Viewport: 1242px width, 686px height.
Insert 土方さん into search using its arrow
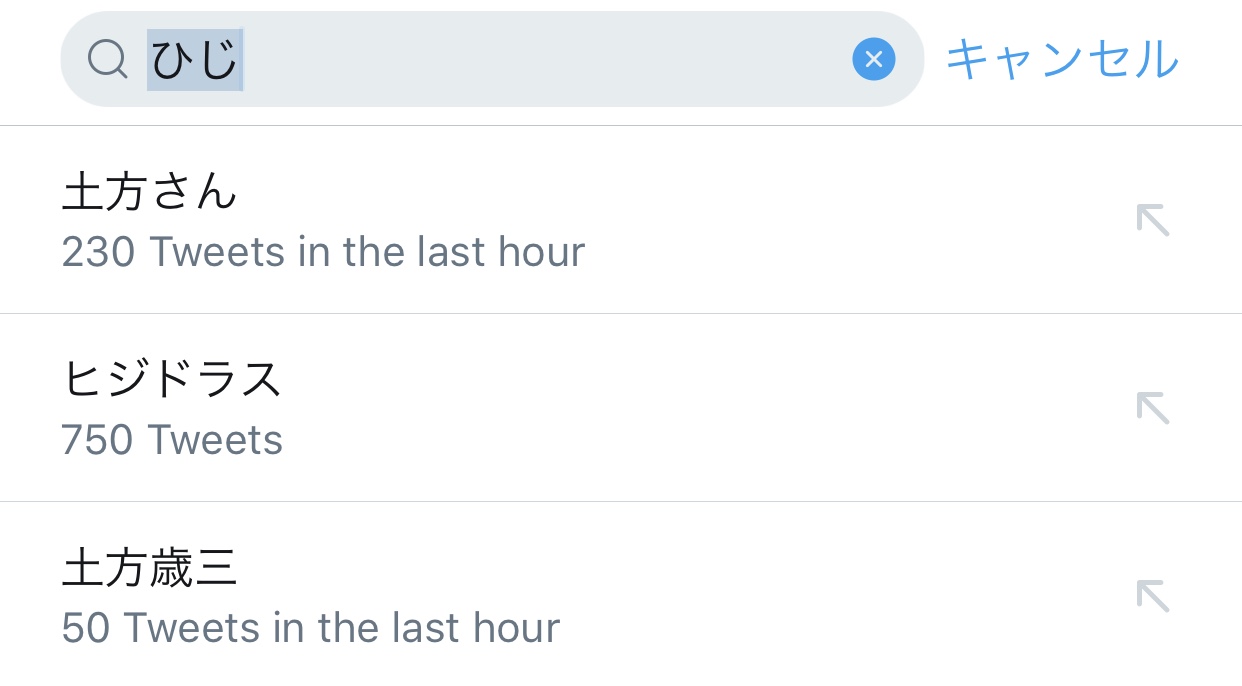coord(1153,220)
